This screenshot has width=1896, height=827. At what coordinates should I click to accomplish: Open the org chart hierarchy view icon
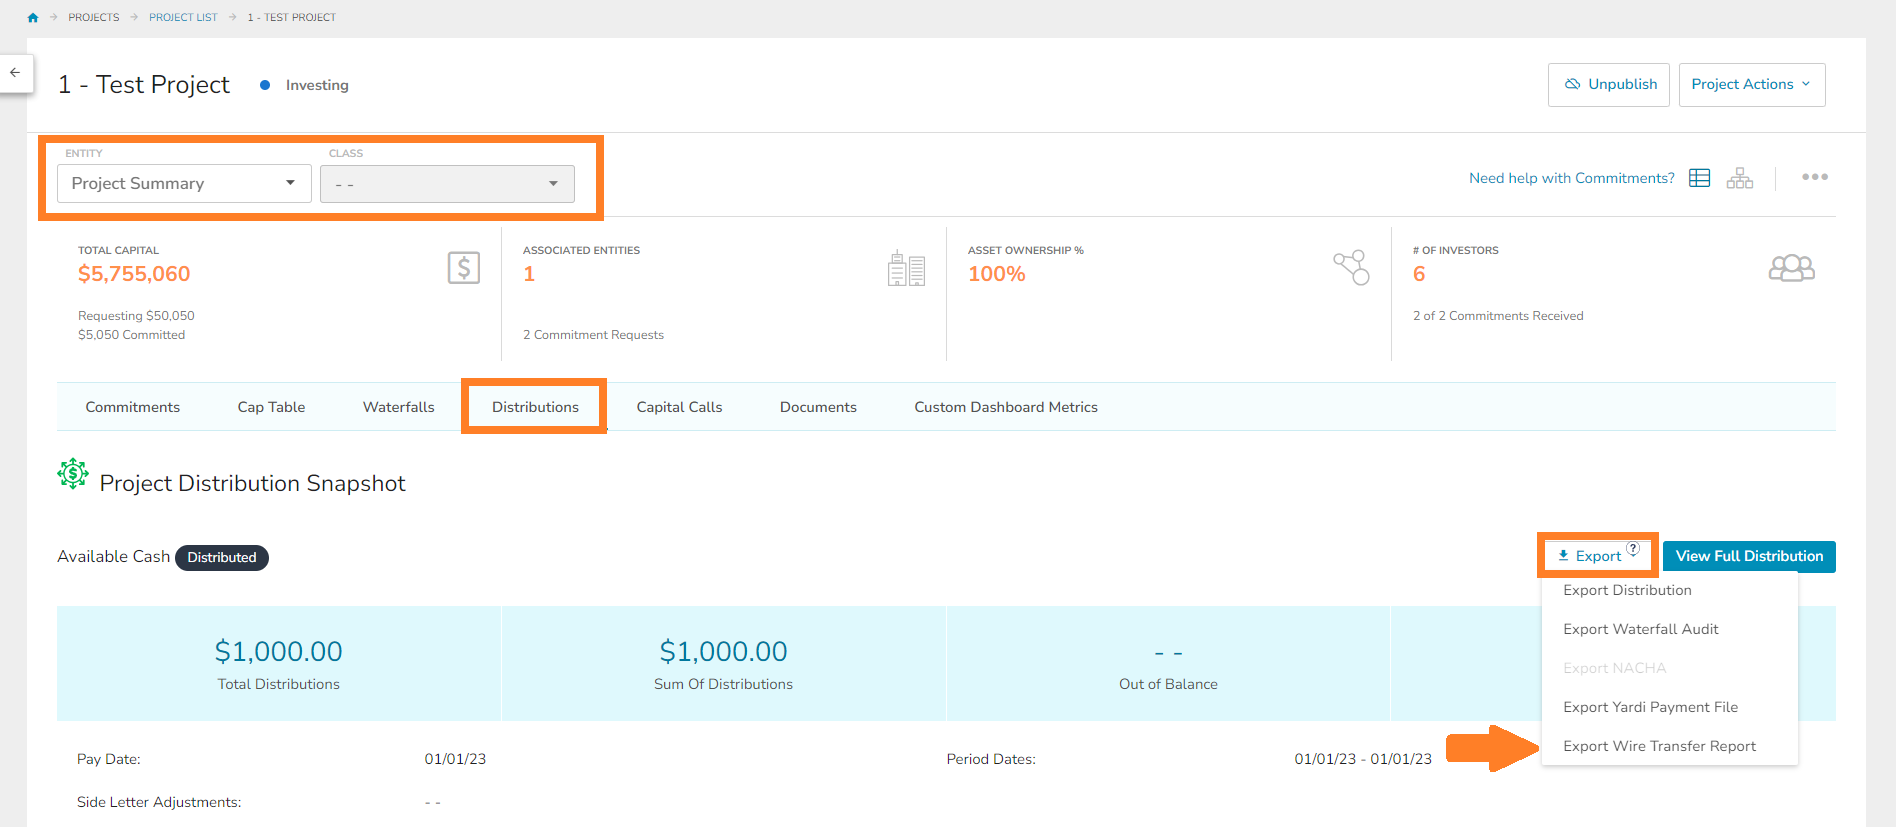[1740, 178]
